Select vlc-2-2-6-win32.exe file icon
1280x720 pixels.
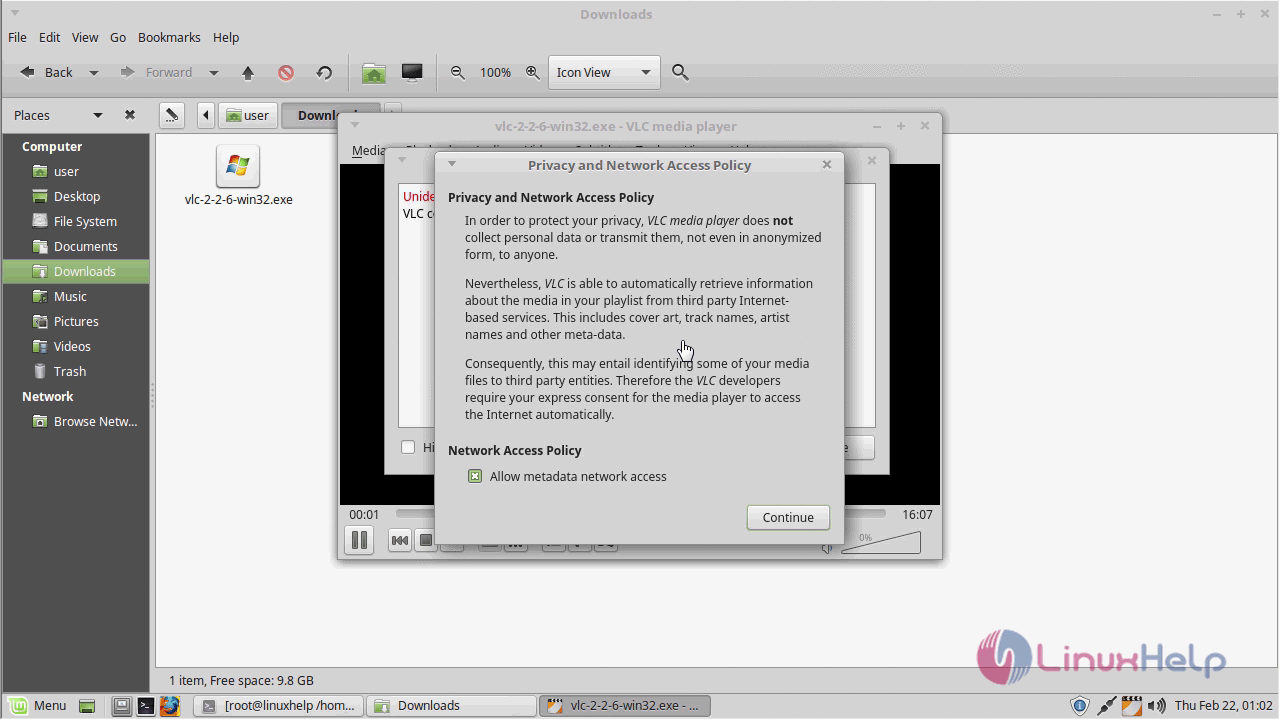(x=238, y=166)
